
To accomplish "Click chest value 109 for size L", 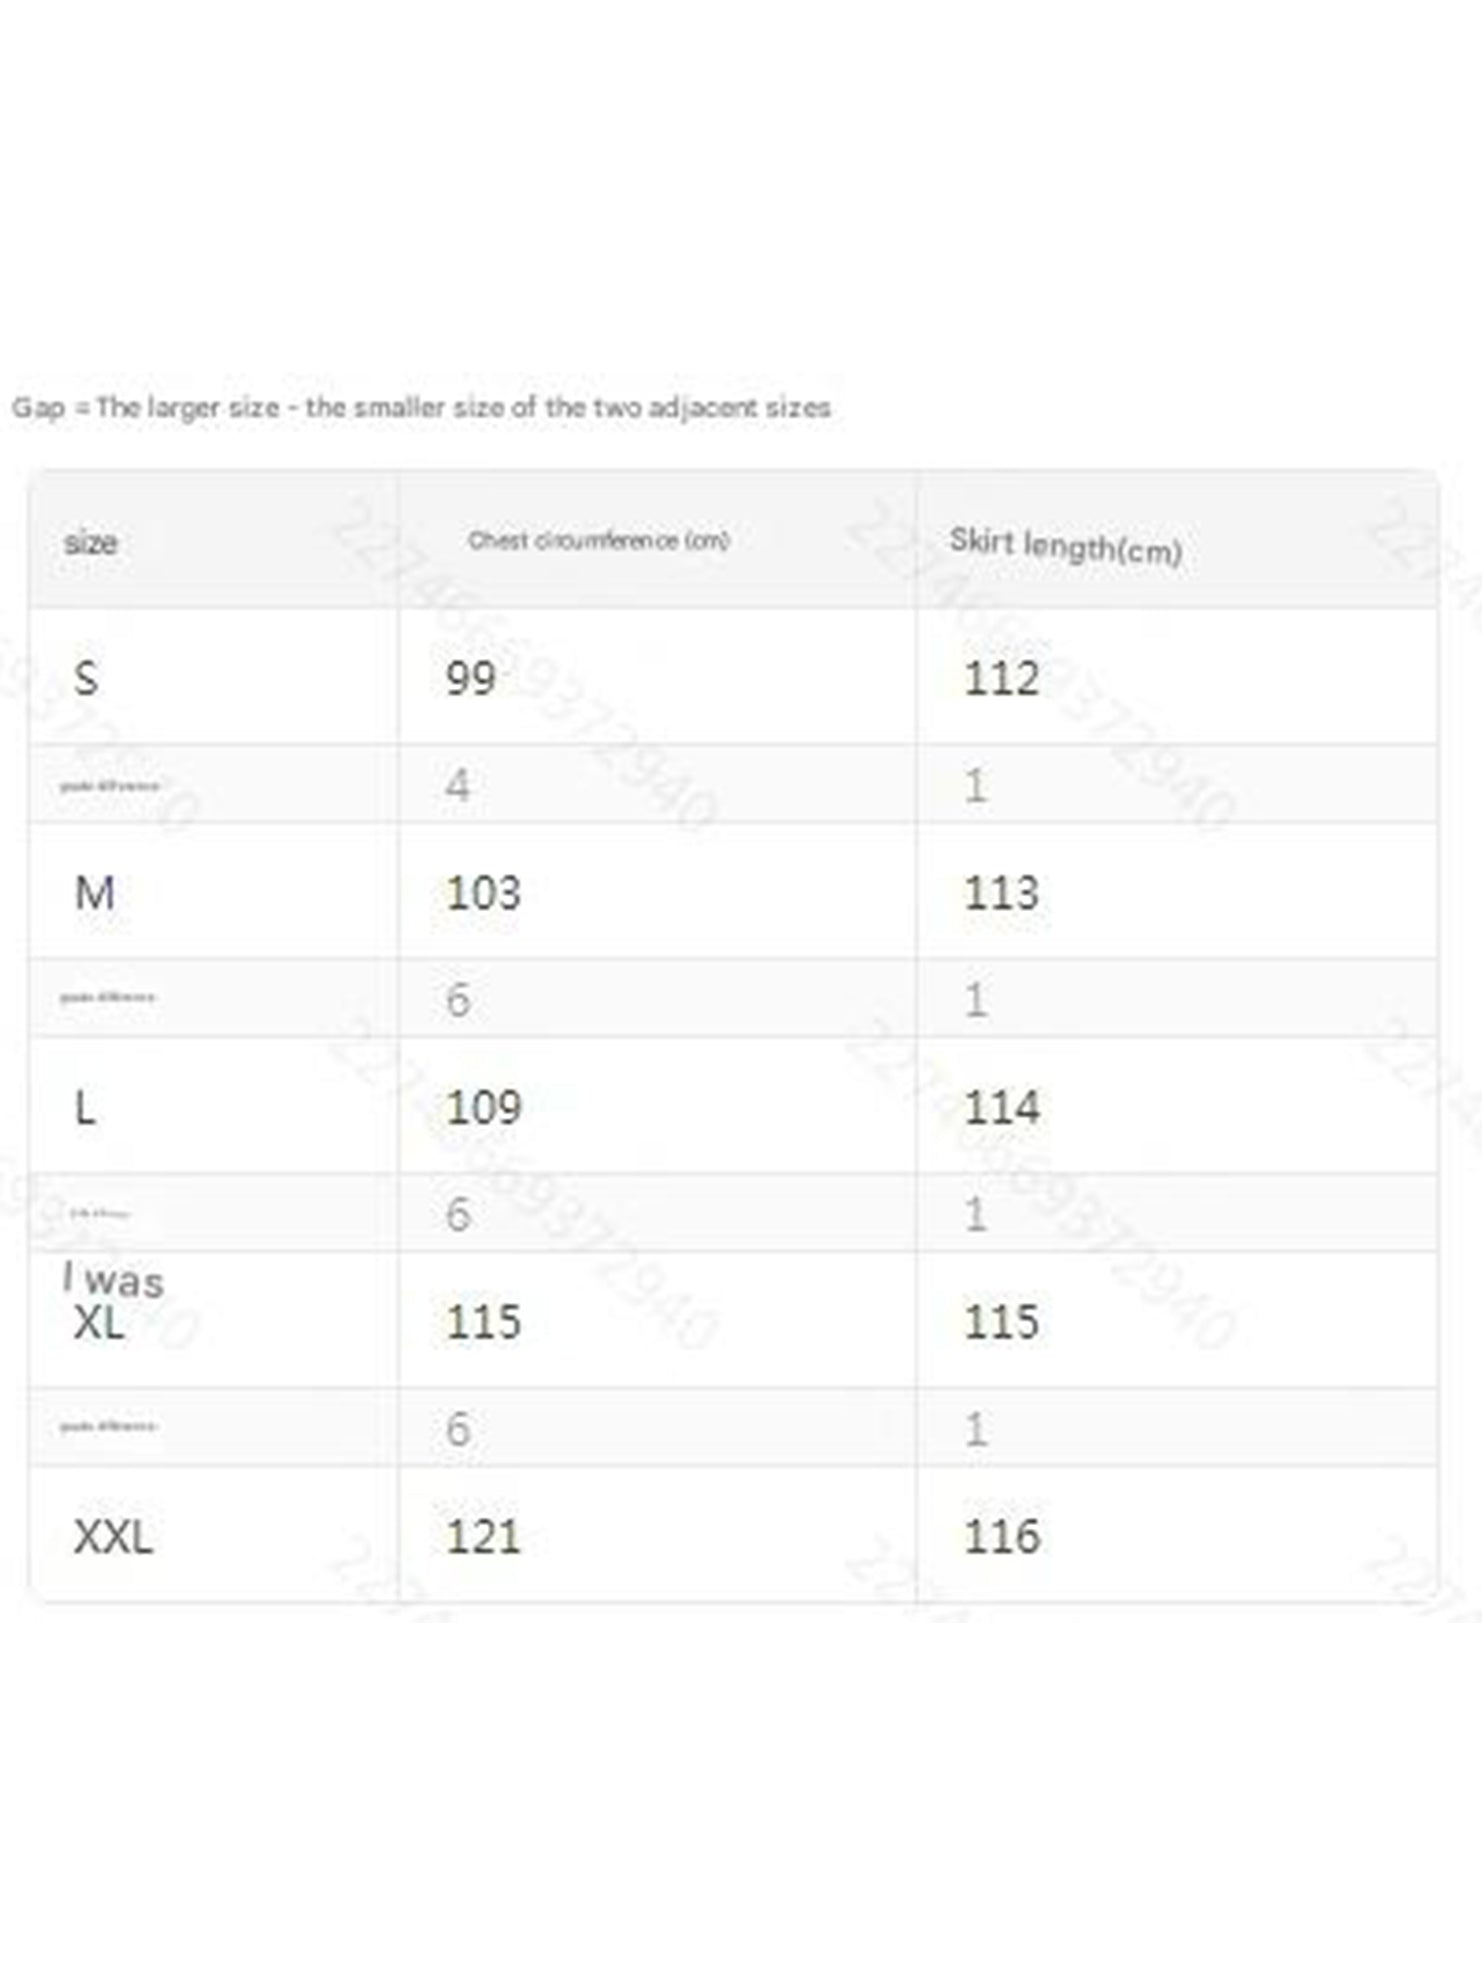I will pos(483,1107).
